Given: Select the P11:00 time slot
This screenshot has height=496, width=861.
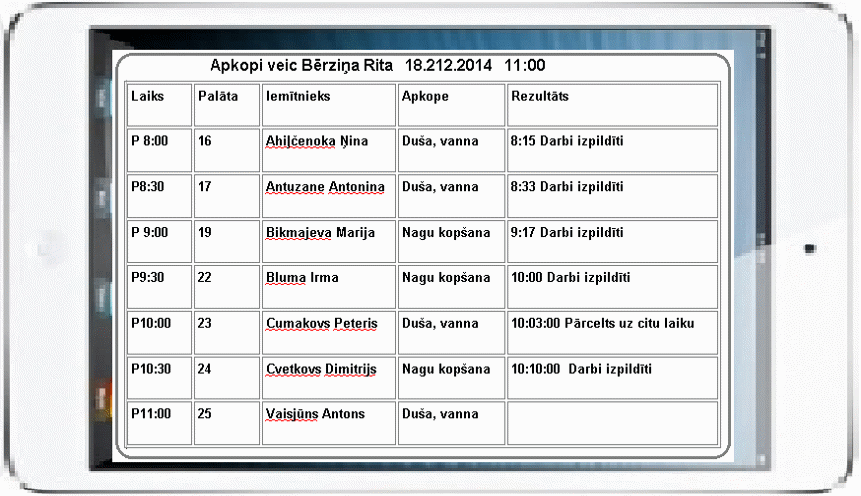Looking at the screenshot, I should coord(151,414).
